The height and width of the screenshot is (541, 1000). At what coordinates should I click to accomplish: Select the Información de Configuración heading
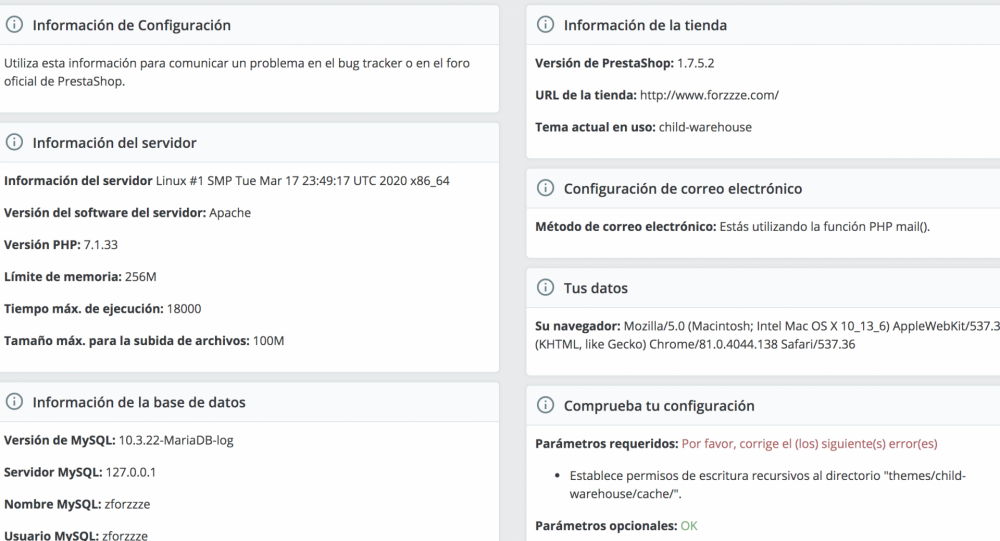tap(131, 25)
